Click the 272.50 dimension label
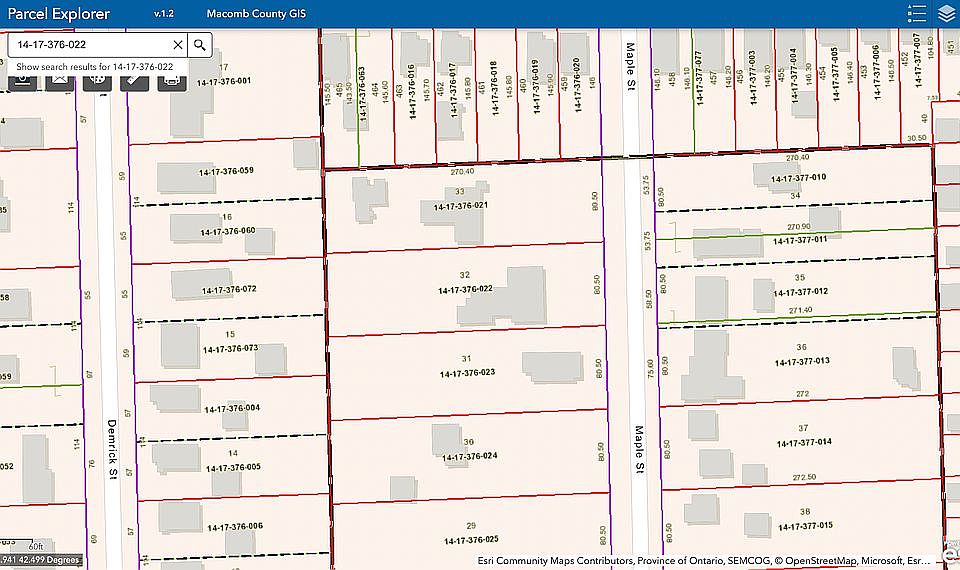The image size is (960, 570). click(804, 478)
